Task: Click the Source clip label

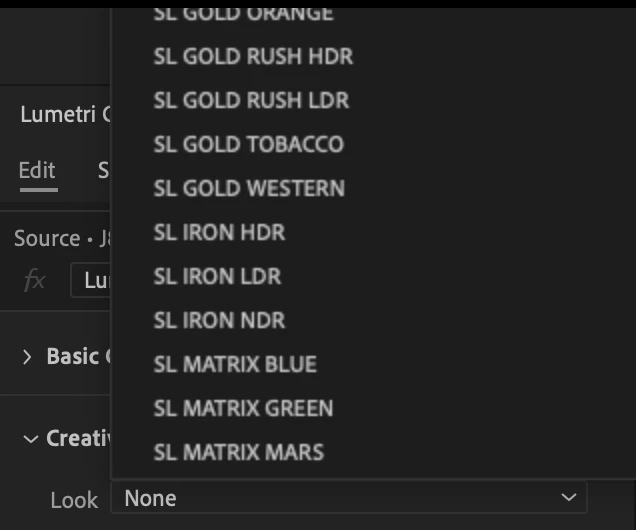Action: (x=62, y=238)
